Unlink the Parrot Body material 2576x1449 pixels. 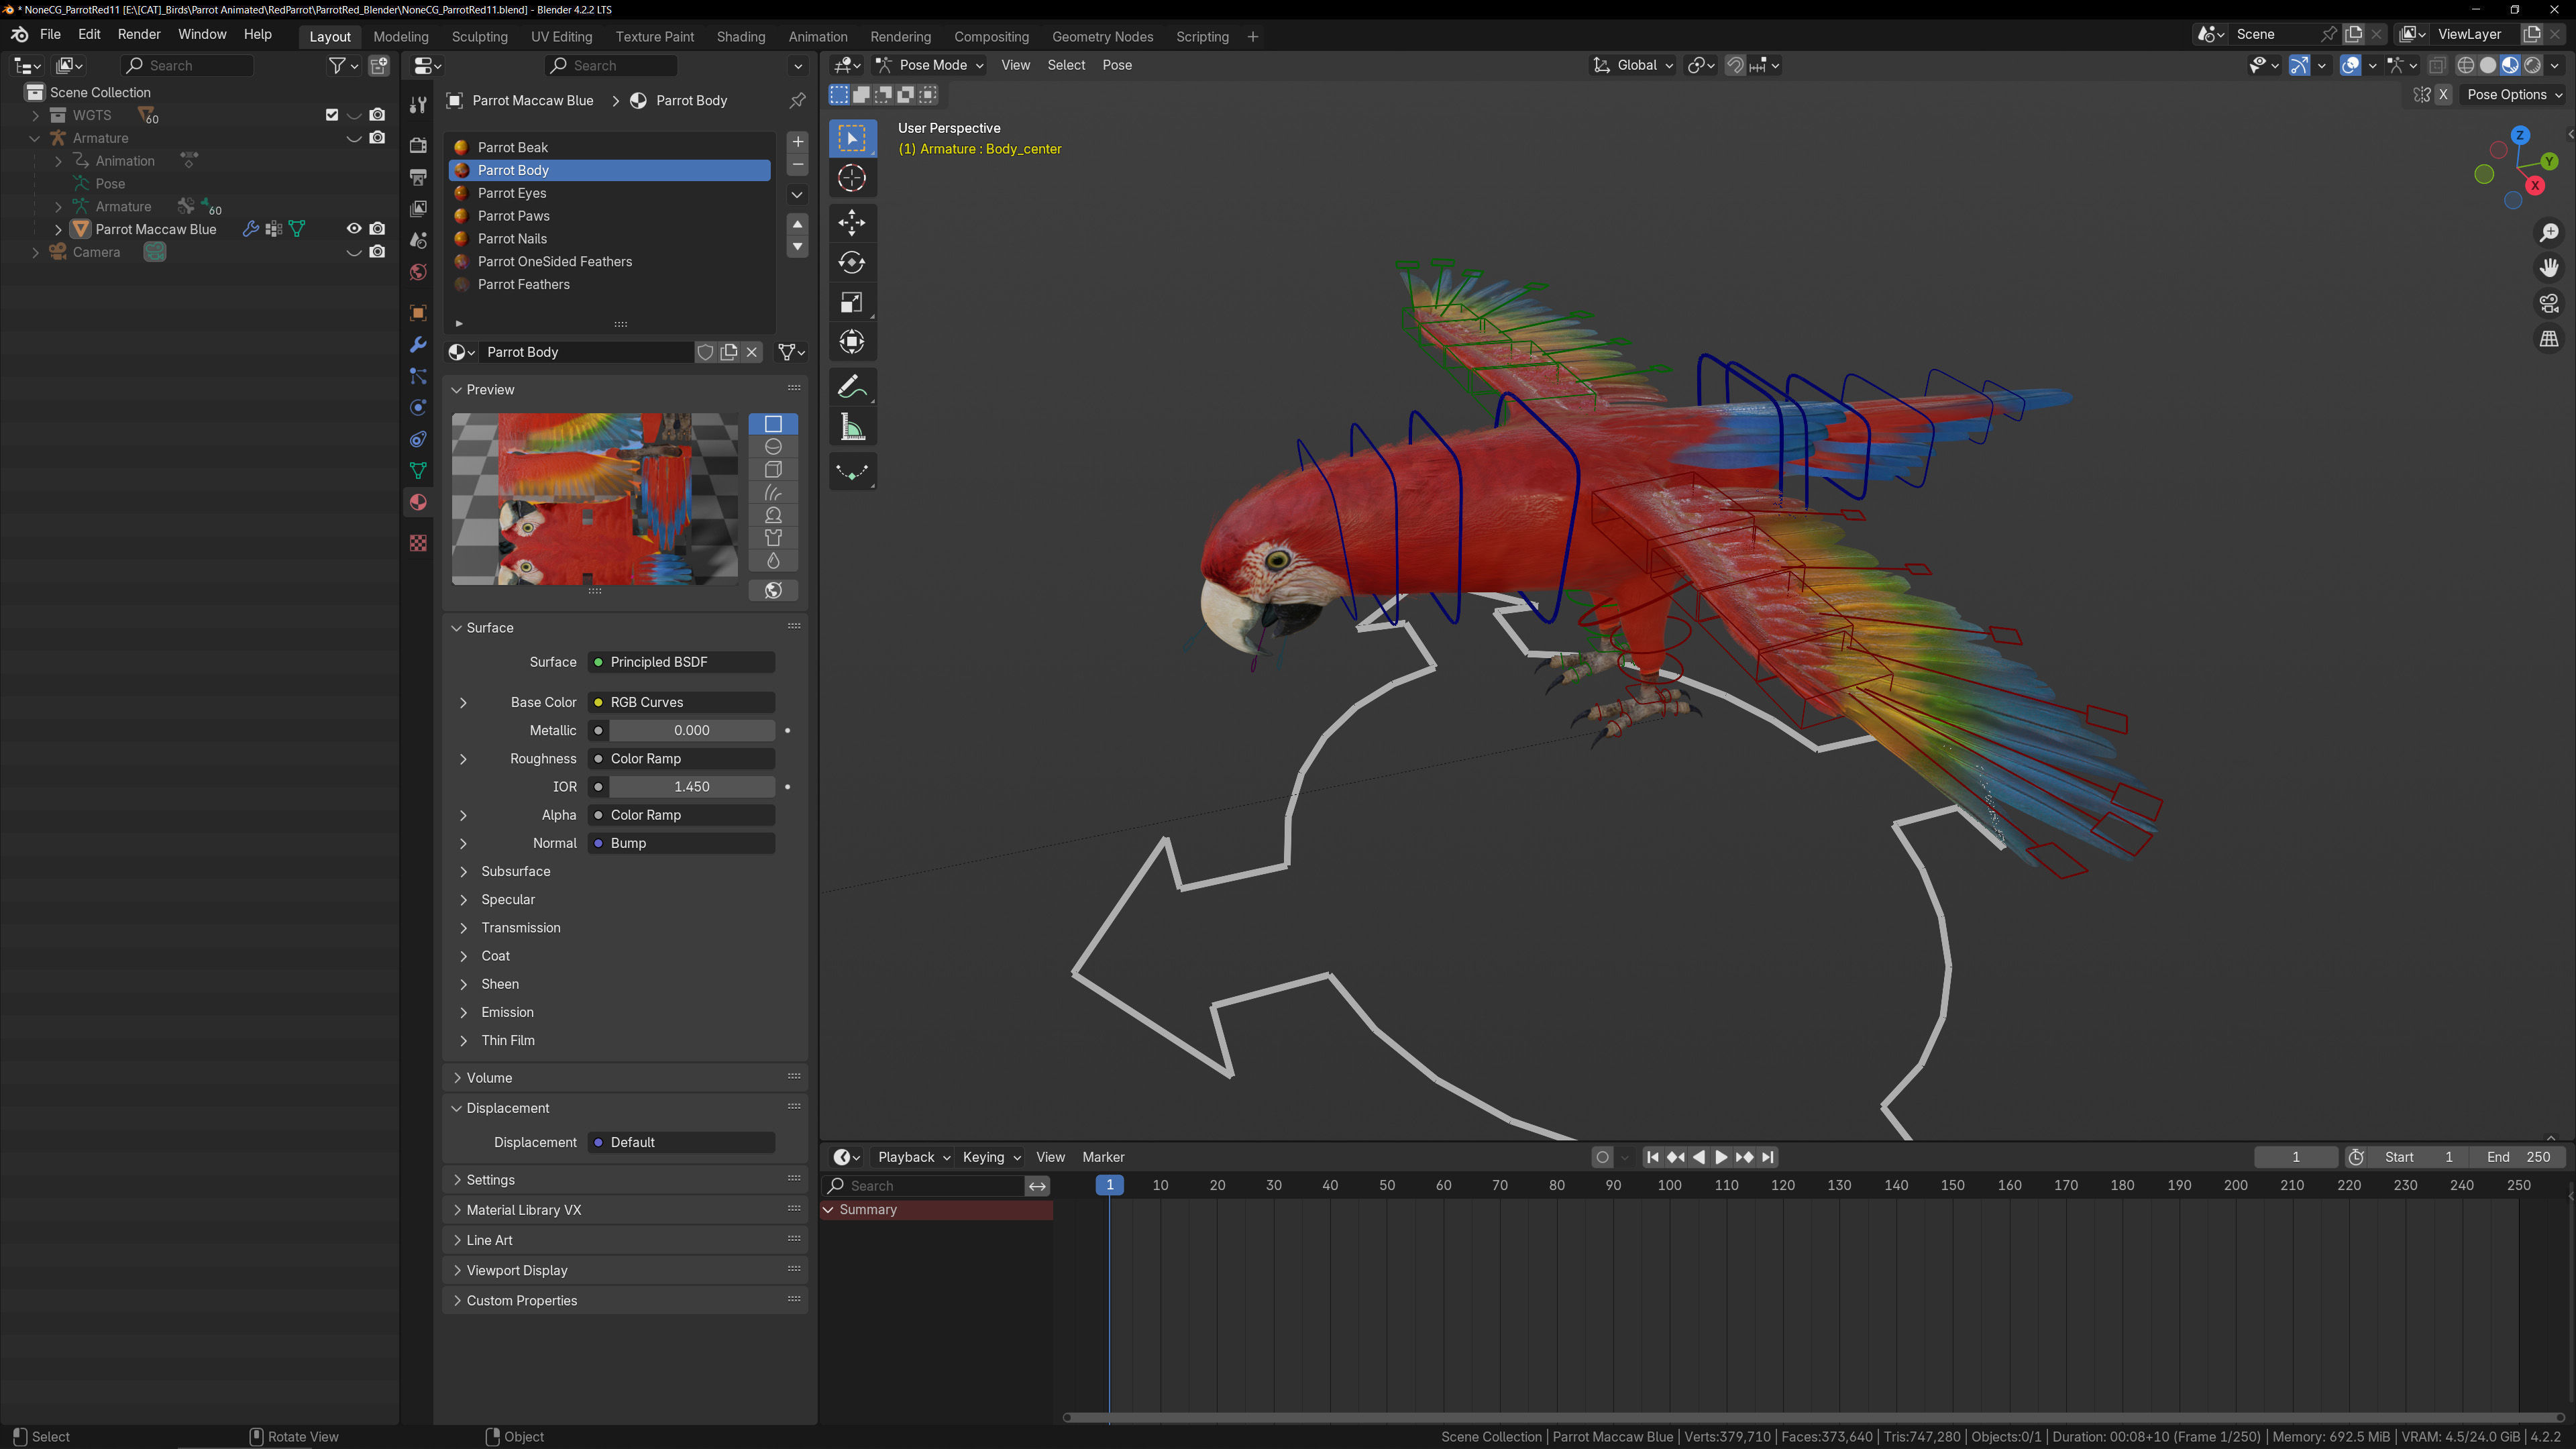coord(752,352)
